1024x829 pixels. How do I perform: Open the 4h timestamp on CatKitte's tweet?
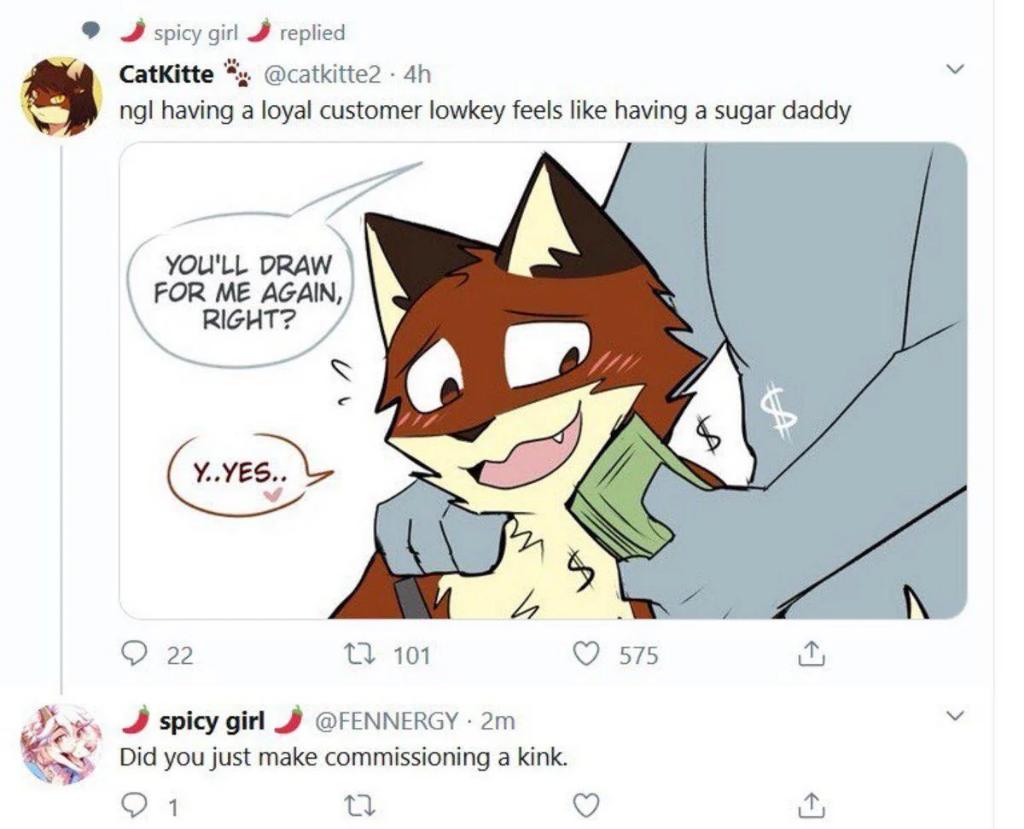click(x=417, y=73)
